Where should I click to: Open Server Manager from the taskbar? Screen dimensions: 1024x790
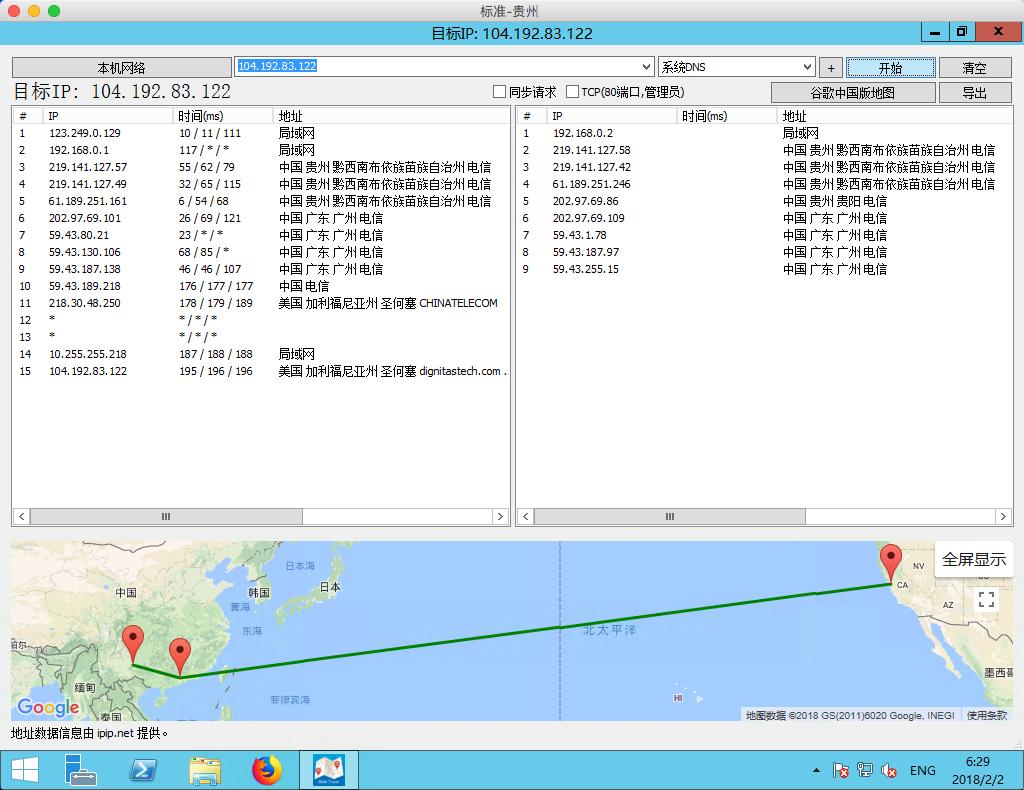coord(81,770)
